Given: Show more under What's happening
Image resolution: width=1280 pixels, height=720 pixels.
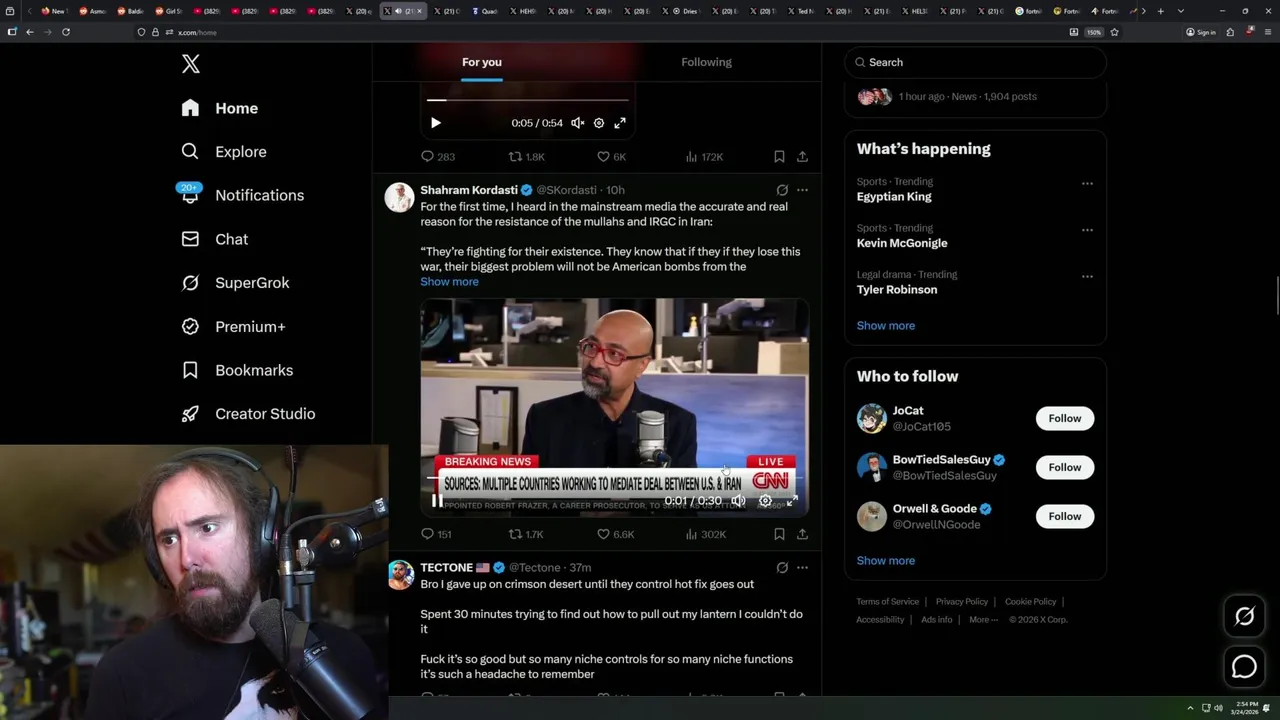Looking at the screenshot, I should point(885,326).
